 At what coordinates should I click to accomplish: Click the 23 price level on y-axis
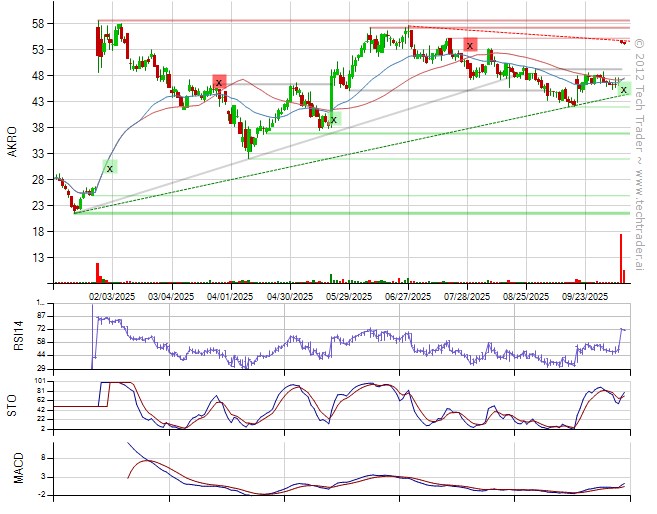point(38,205)
